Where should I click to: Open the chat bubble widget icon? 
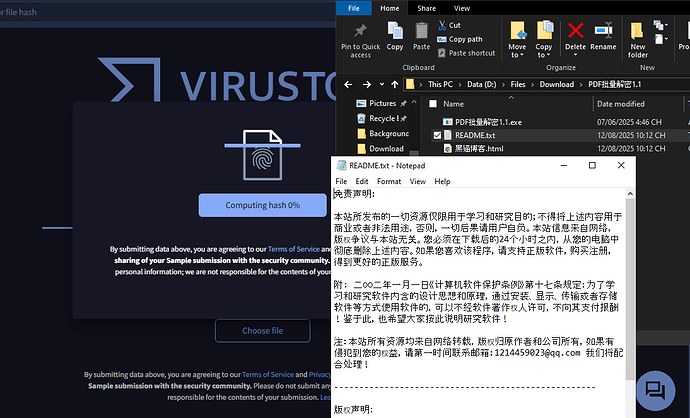[x=657, y=389]
